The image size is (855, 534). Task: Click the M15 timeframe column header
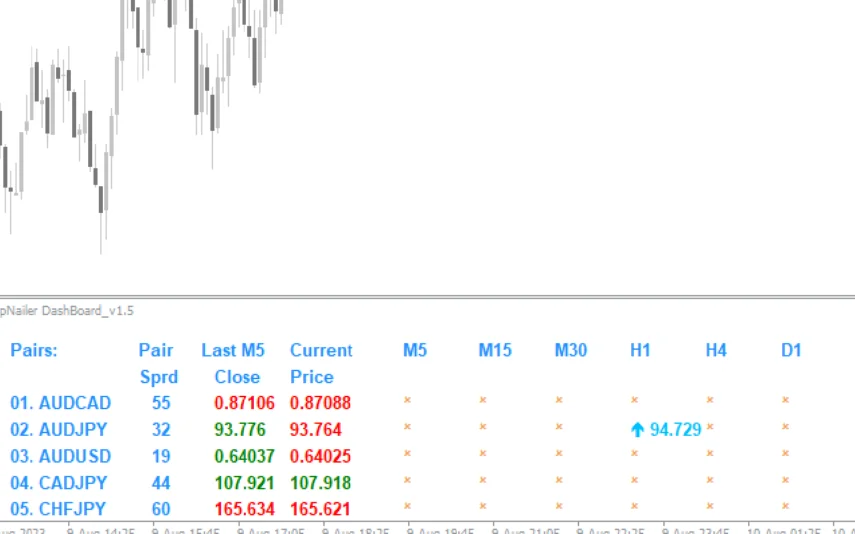(x=495, y=350)
